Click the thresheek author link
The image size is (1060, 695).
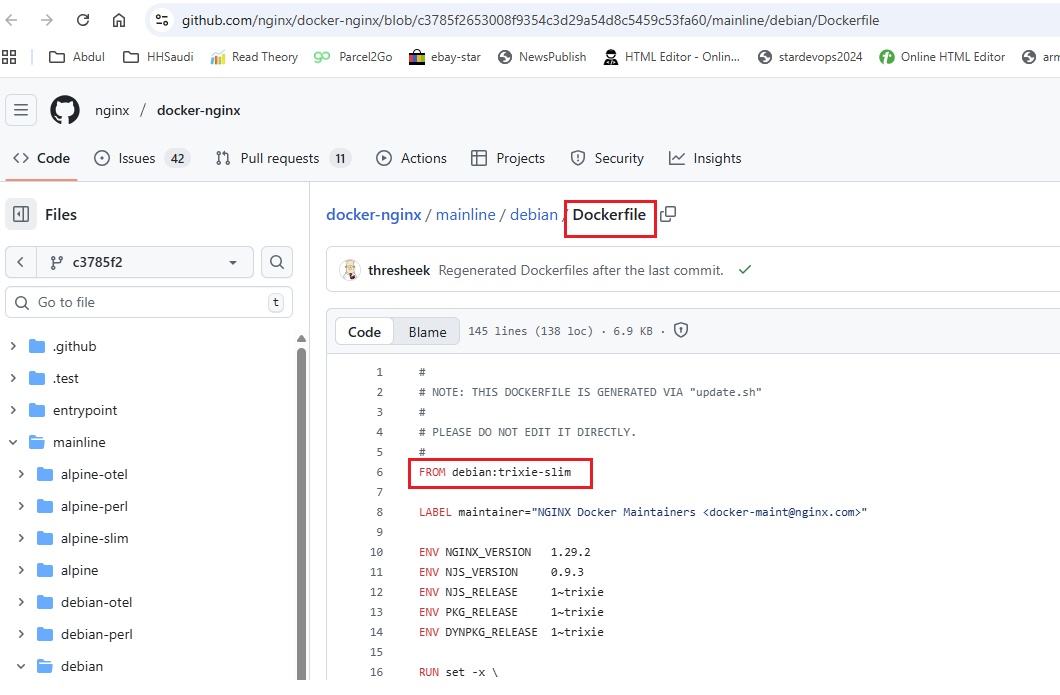(x=399, y=270)
